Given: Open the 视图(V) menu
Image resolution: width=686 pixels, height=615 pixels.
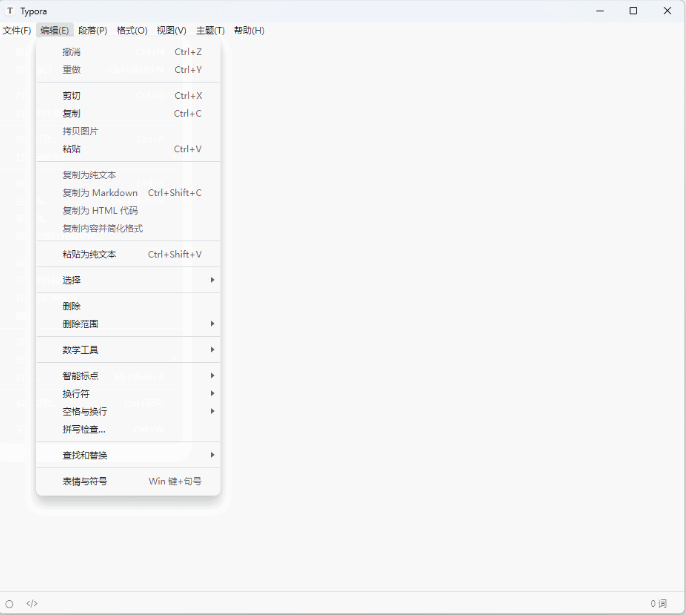Looking at the screenshot, I should tap(172, 31).
